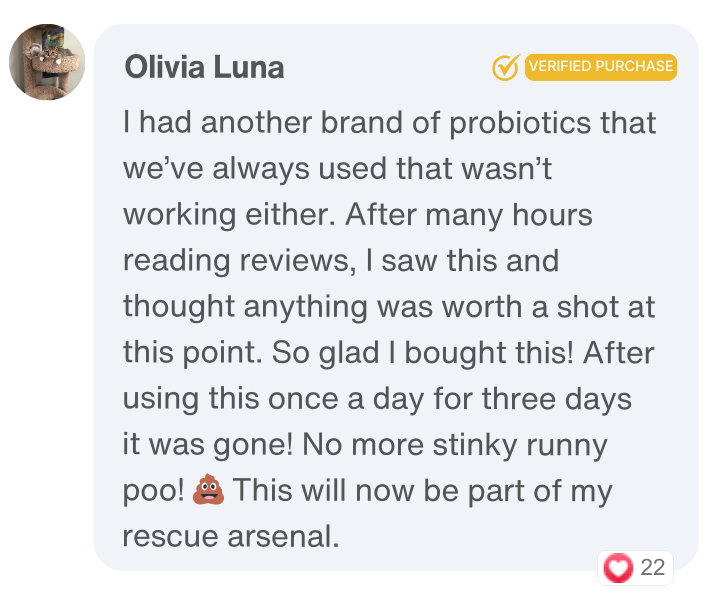The height and width of the screenshot is (598, 713).
Task: Click the line "working either. After many hours"
Action: [357, 215]
